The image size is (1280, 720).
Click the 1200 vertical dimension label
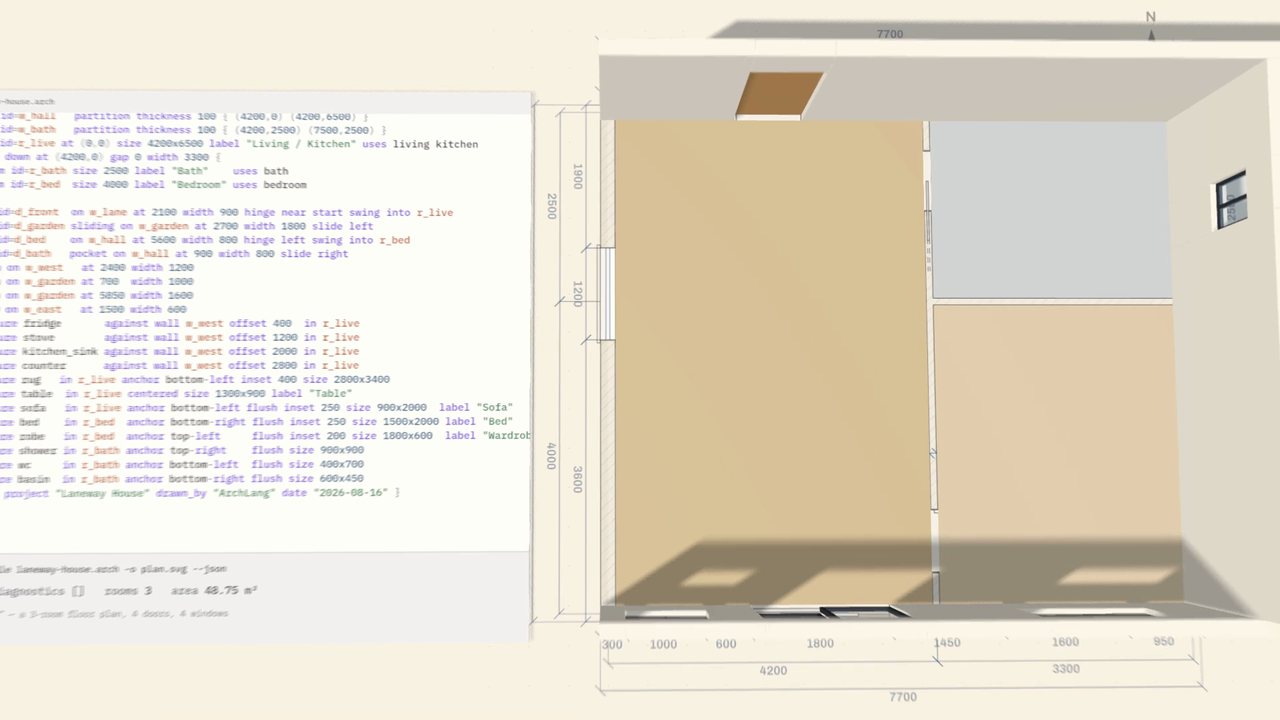(x=577, y=294)
